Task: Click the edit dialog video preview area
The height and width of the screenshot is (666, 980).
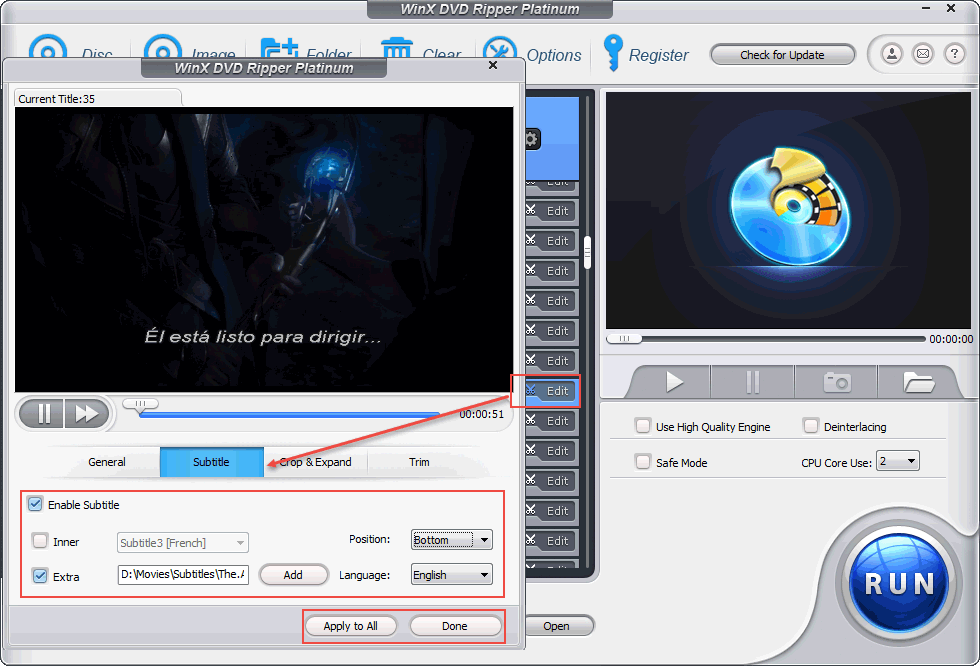Action: point(264,249)
